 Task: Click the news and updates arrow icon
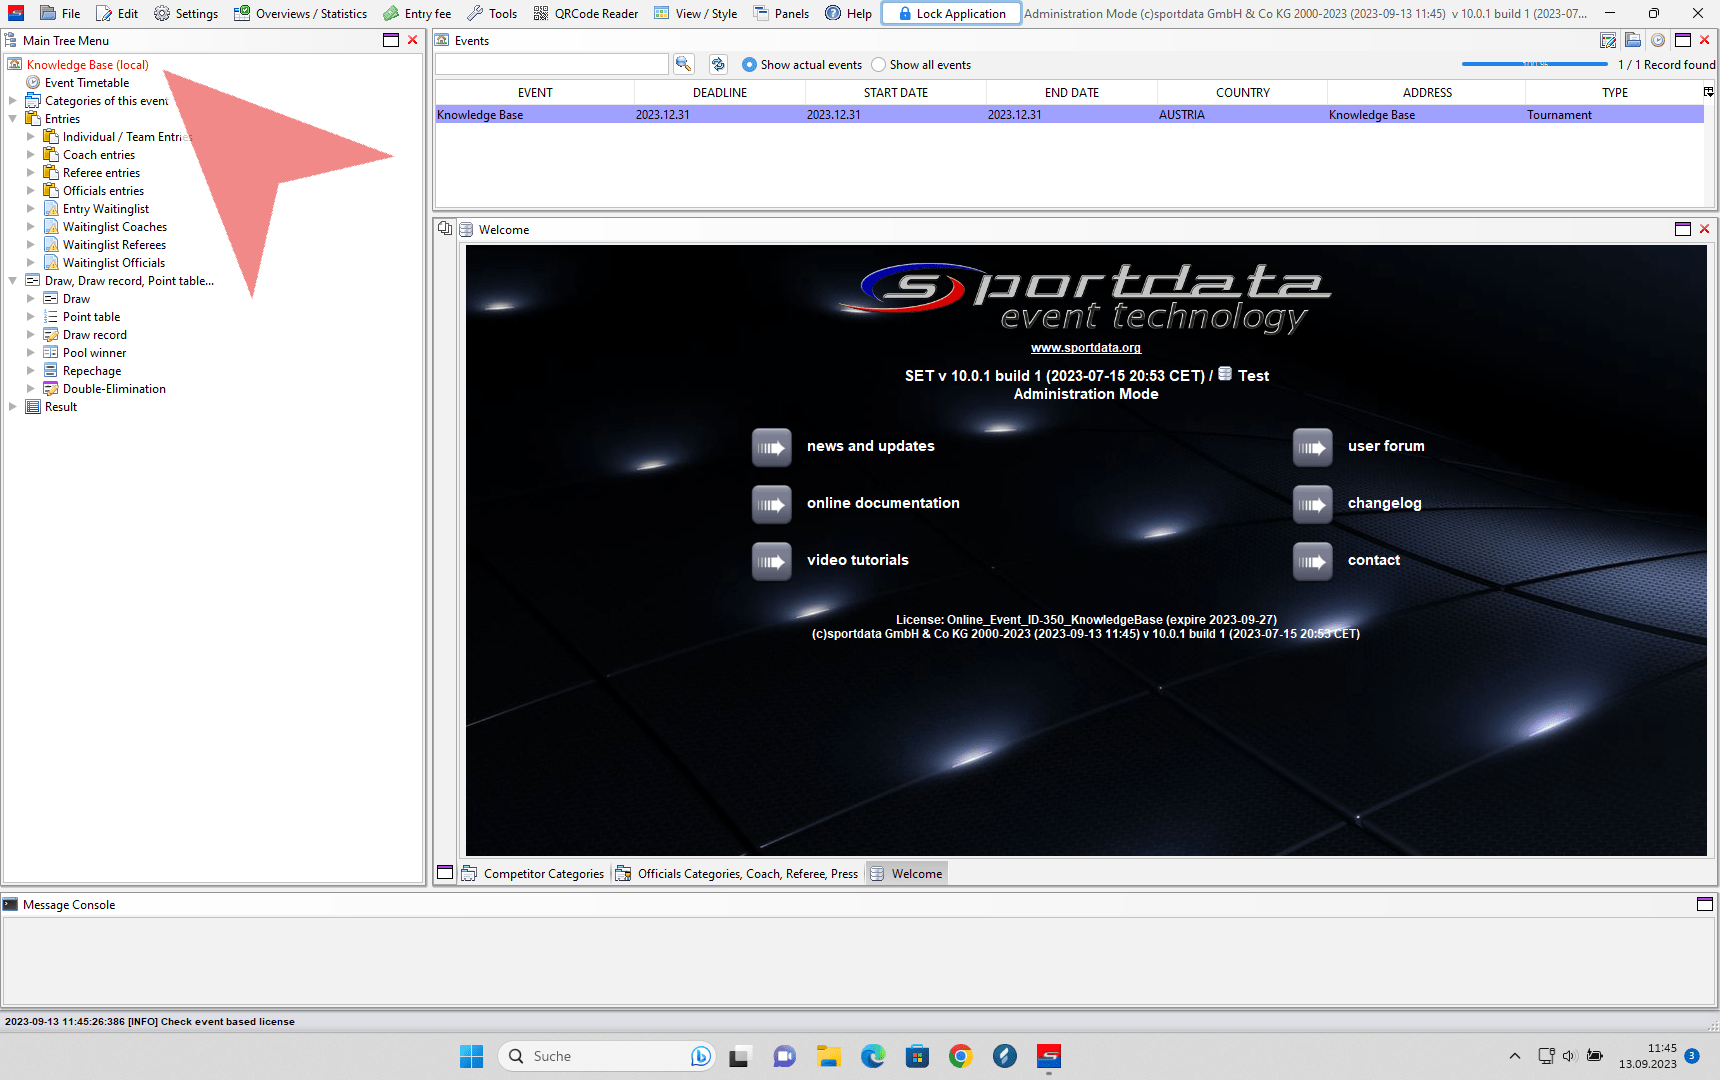[x=771, y=447]
